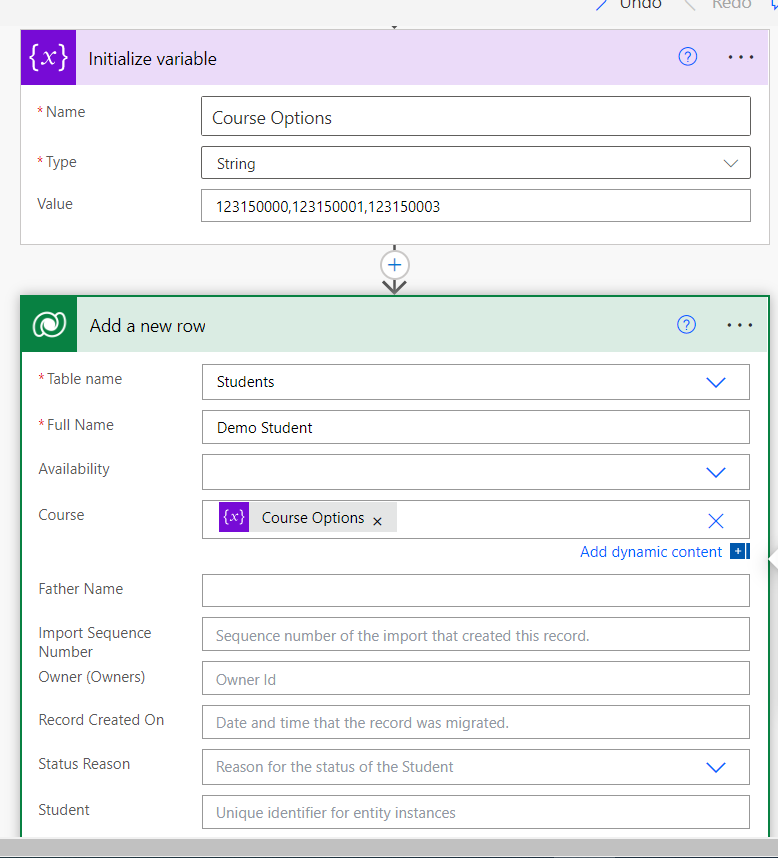Expand the Status Reason dropdown

(x=716, y=767)
